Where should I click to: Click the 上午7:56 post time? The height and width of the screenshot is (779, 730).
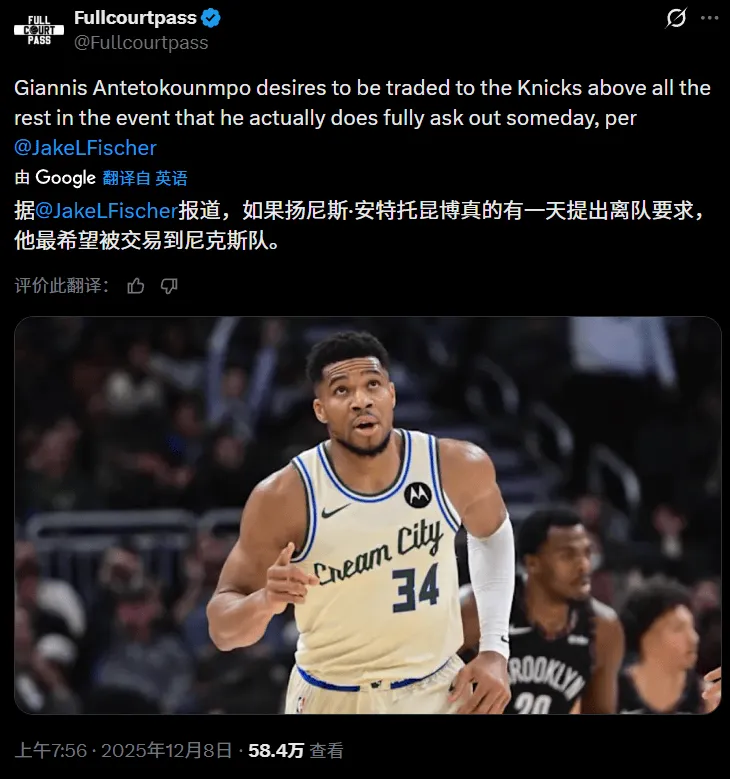click(x=51, y=750)
